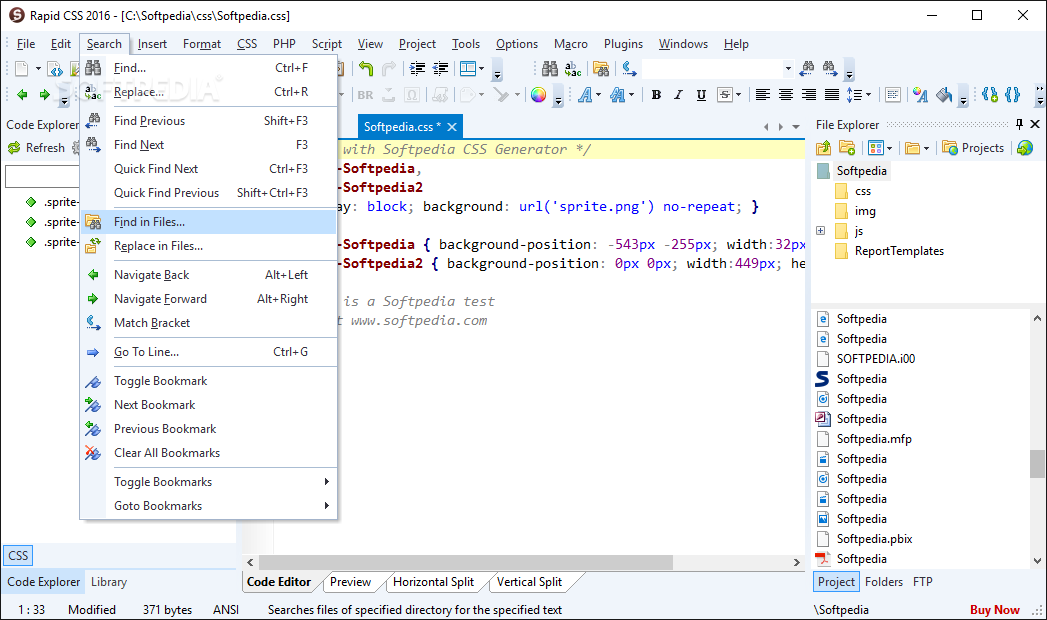This screenshot has width=1047, height=620.
Task: Select Replace in Files menu entry
Action: [x=208, y=246]
